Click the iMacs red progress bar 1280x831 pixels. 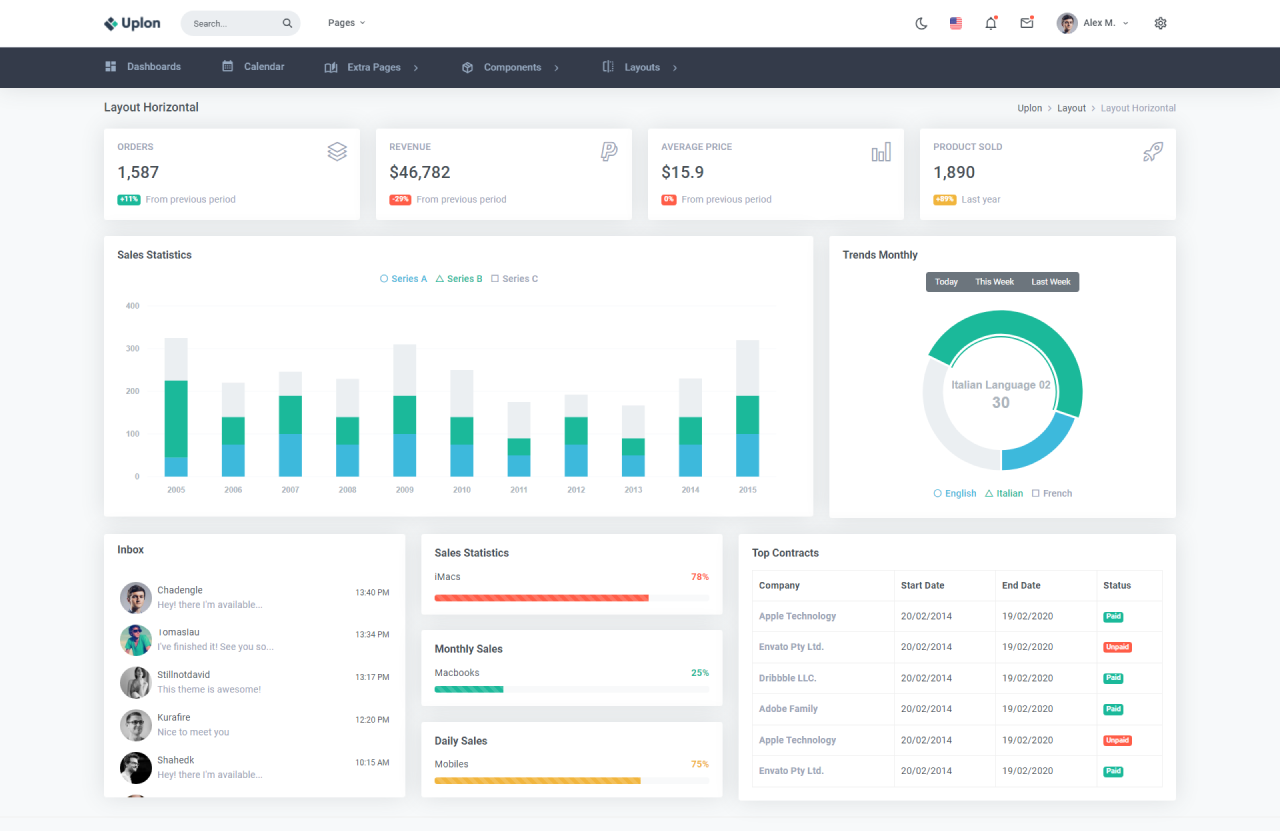(541, 598)
